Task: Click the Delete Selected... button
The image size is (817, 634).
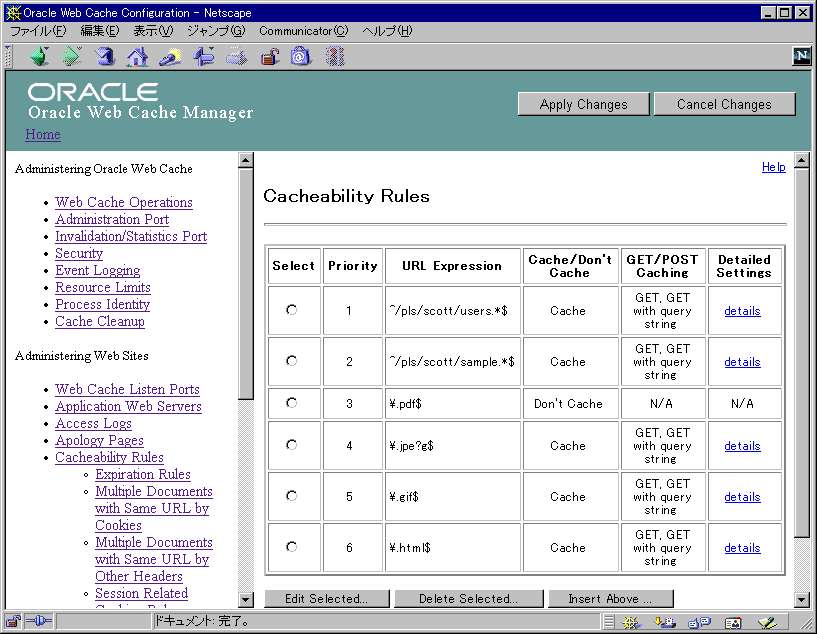Action: pos(468,599)
